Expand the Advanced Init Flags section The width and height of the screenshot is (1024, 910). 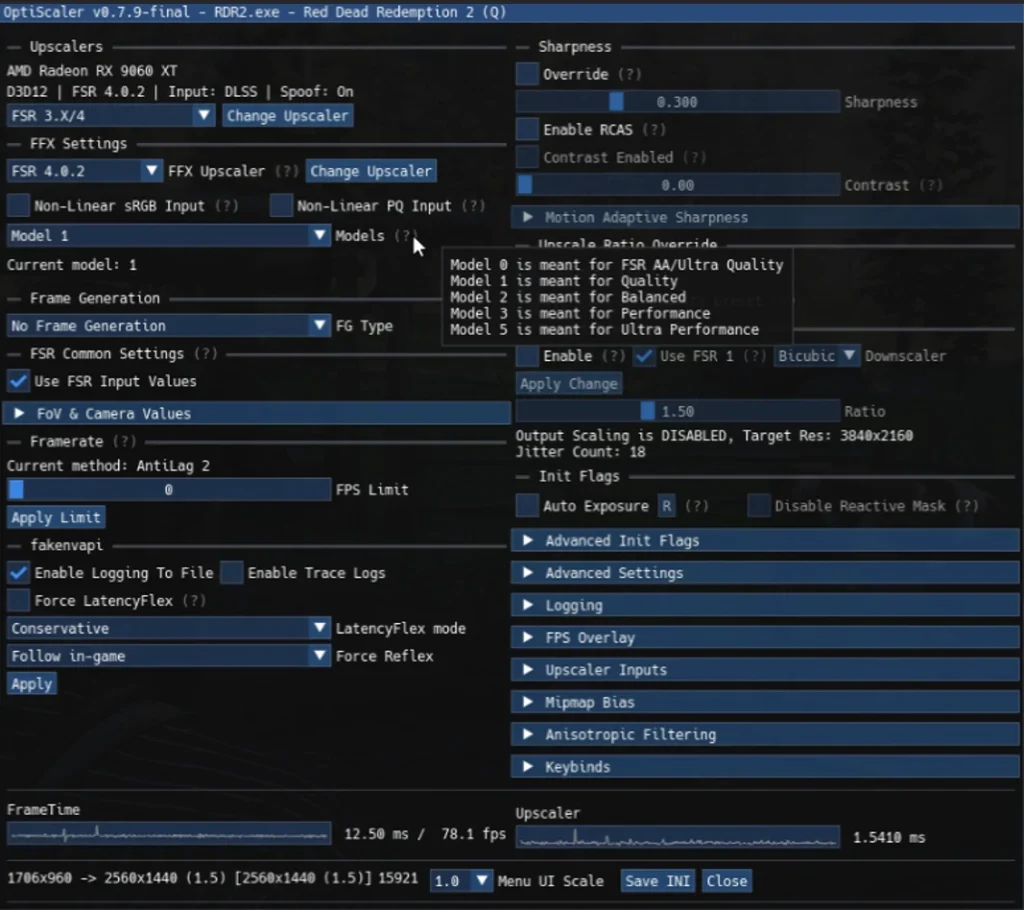765,541
